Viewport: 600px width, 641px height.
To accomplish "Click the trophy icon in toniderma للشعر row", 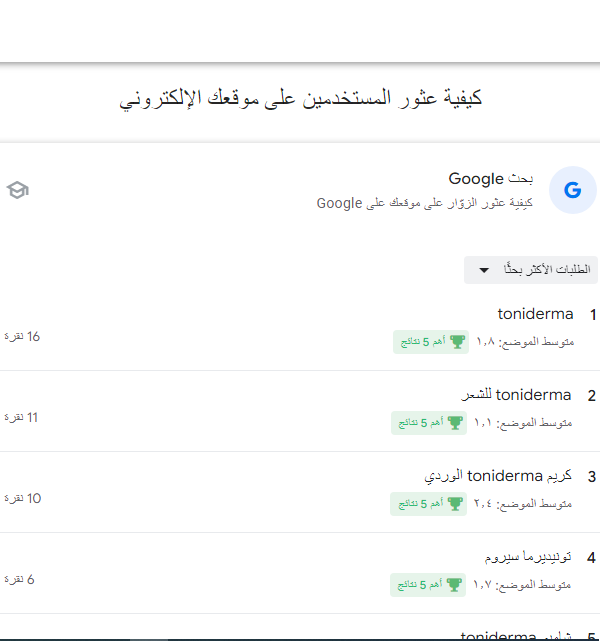I will coord(455,423).
